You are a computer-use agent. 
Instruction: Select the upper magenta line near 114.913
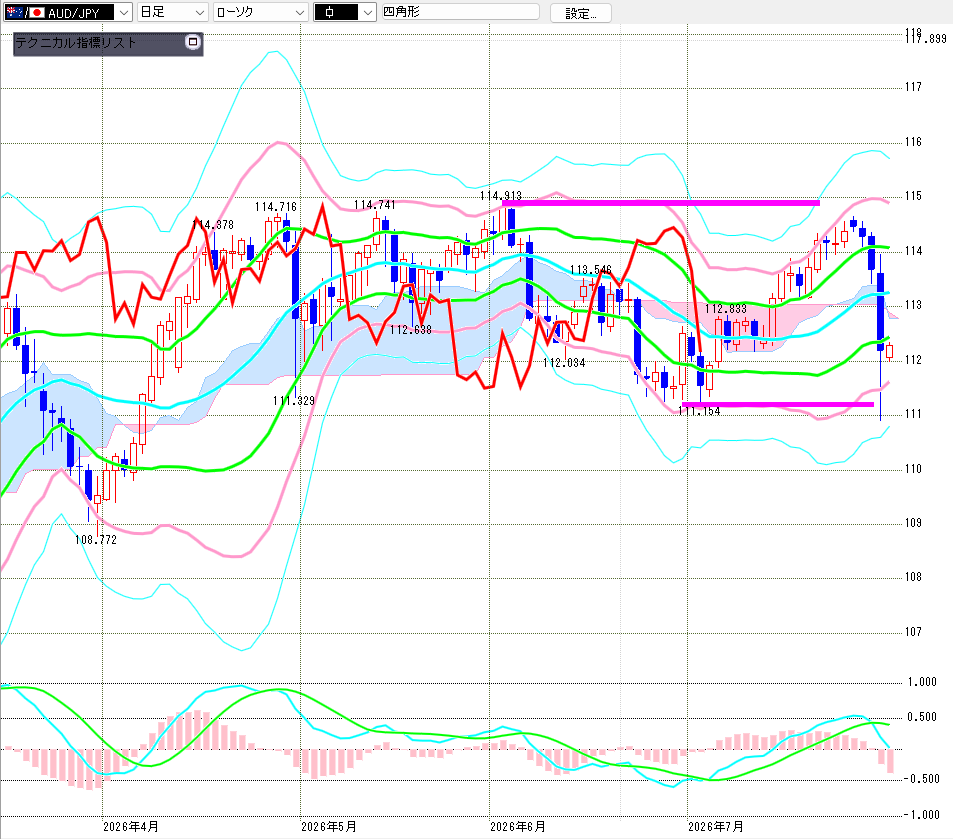tap(661, 202)
